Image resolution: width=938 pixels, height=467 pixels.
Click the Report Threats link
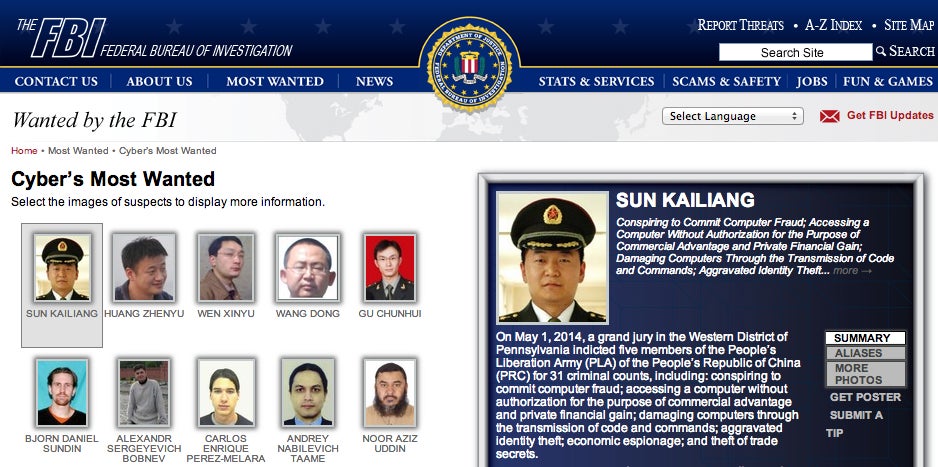(741, 25)
